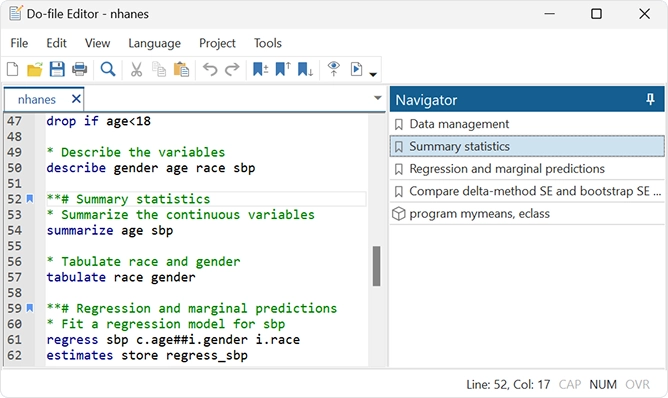The width and height of the screenshot is (668, 398).
Task: Open the tab list dropdown arrow
Action: coord(377,98)
